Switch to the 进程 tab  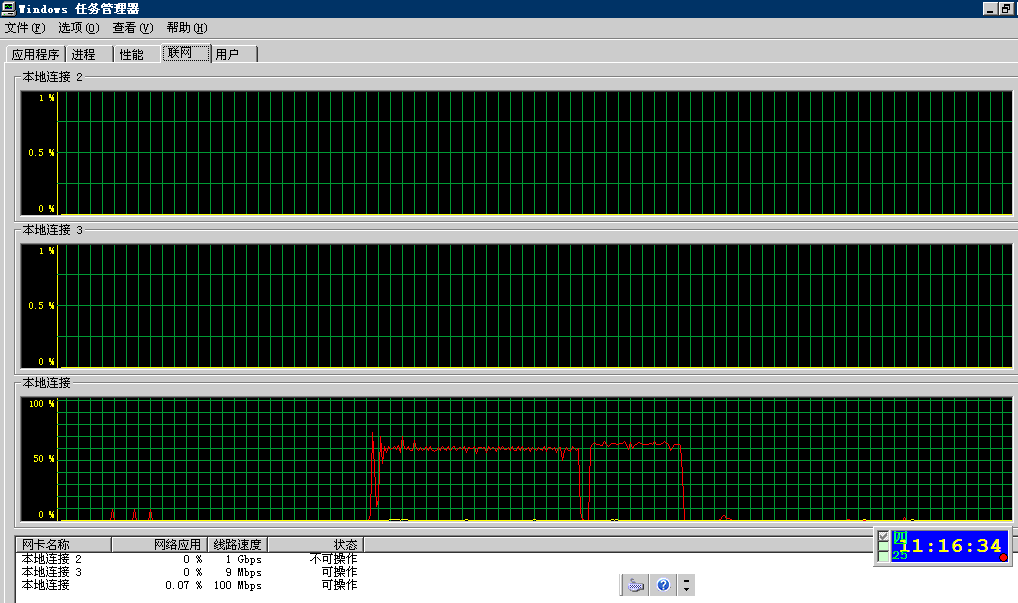[89, 55]
